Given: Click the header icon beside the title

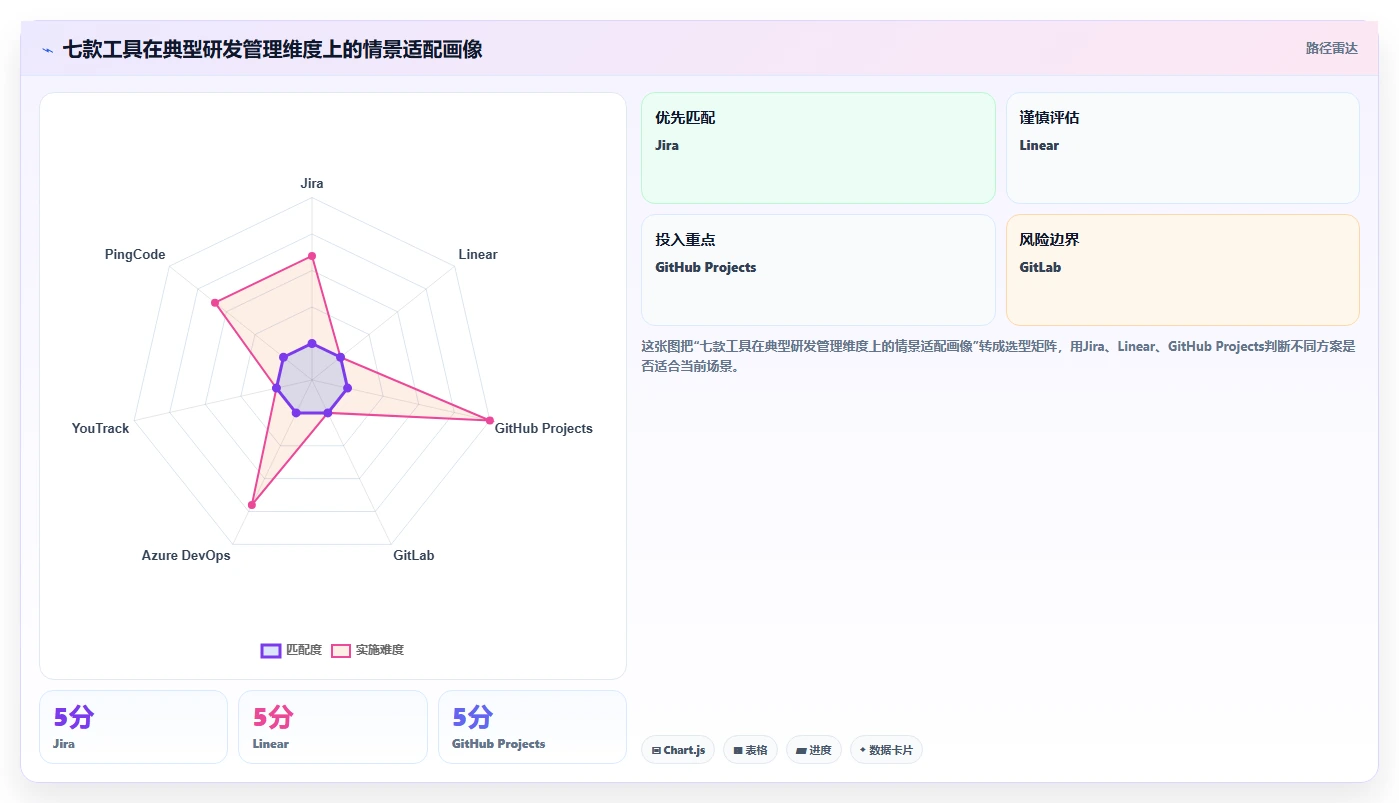Looking at the screenshot, I should 48,49.
